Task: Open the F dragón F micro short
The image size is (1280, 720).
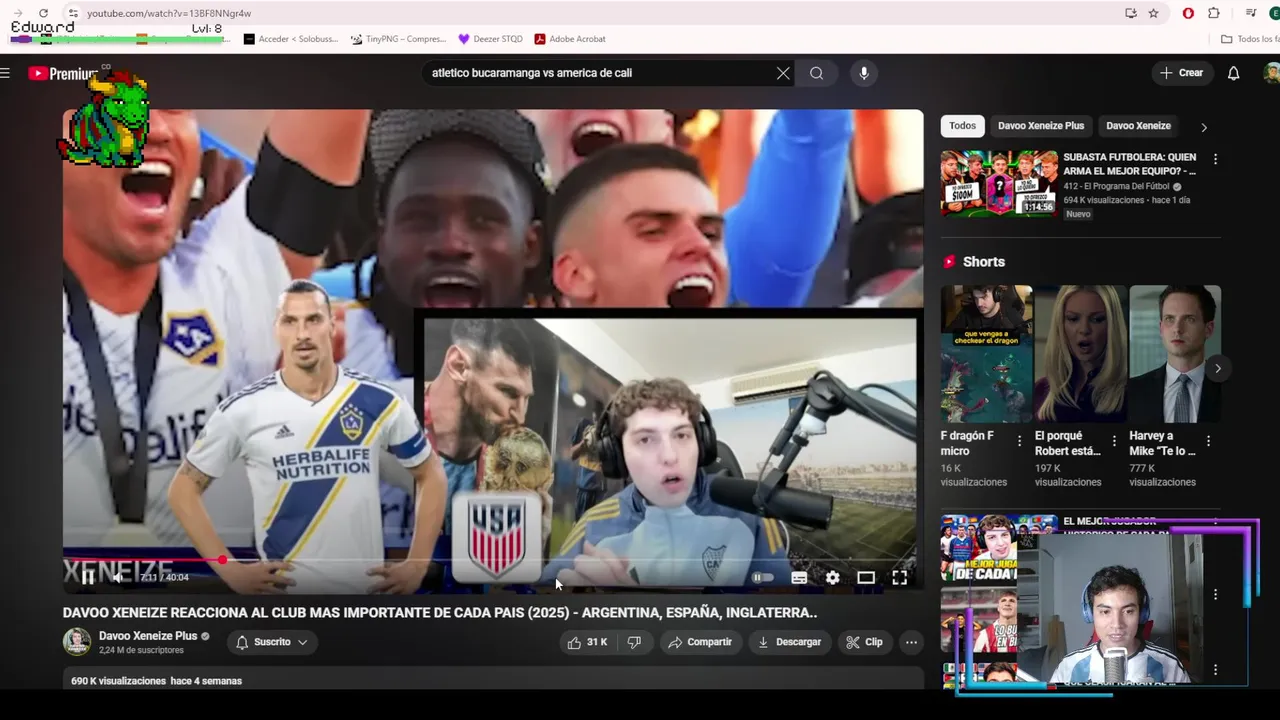Action: [x=986, y=353]
